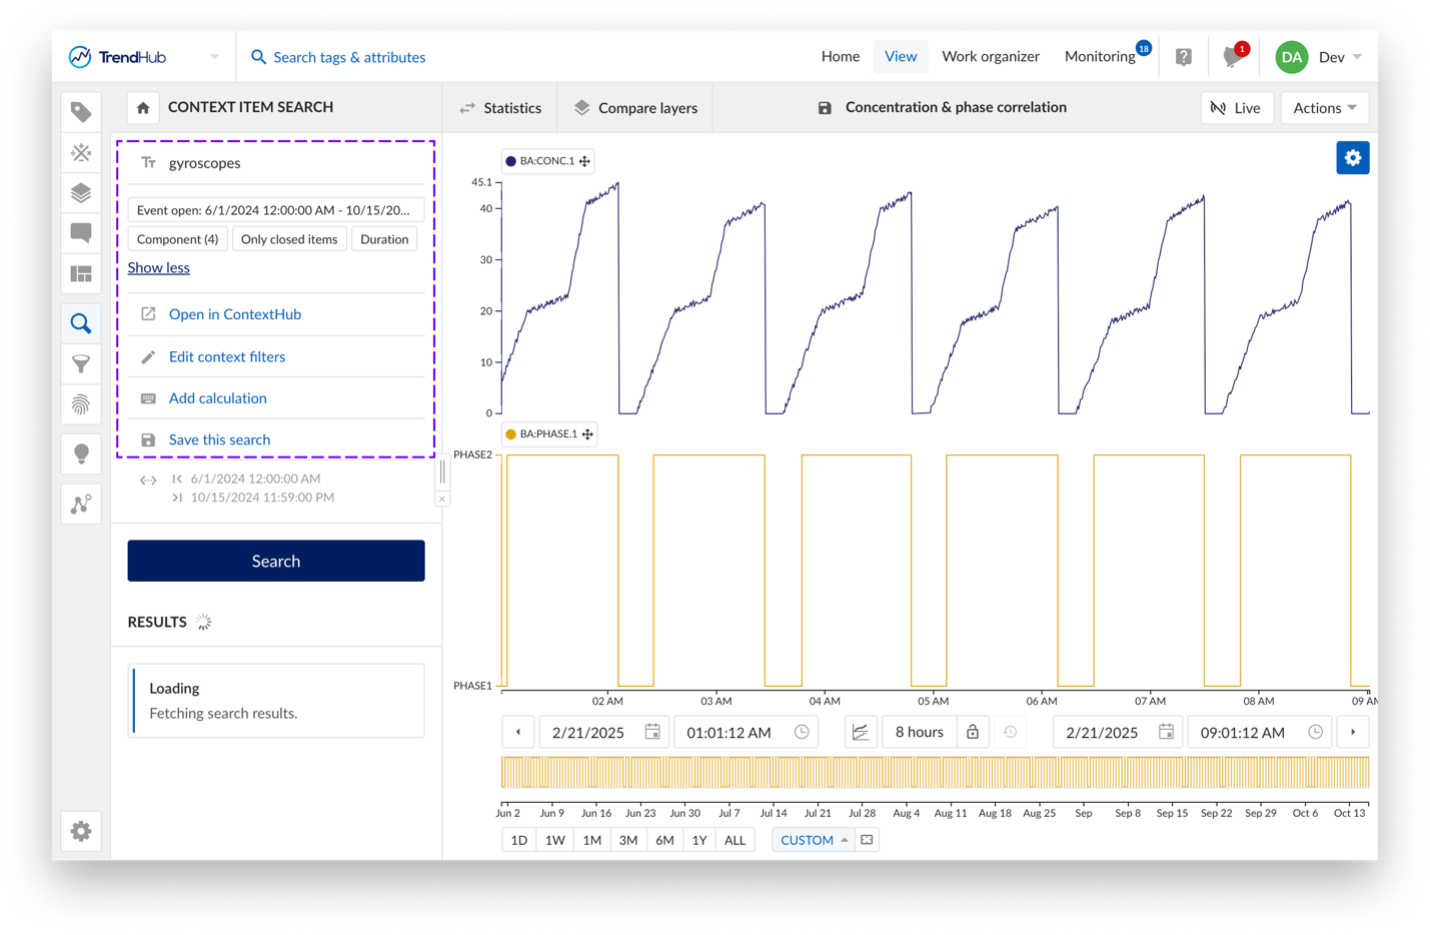Toggle the Only closed items filter
Screen dimensions: 1430x935
(289, 239)
